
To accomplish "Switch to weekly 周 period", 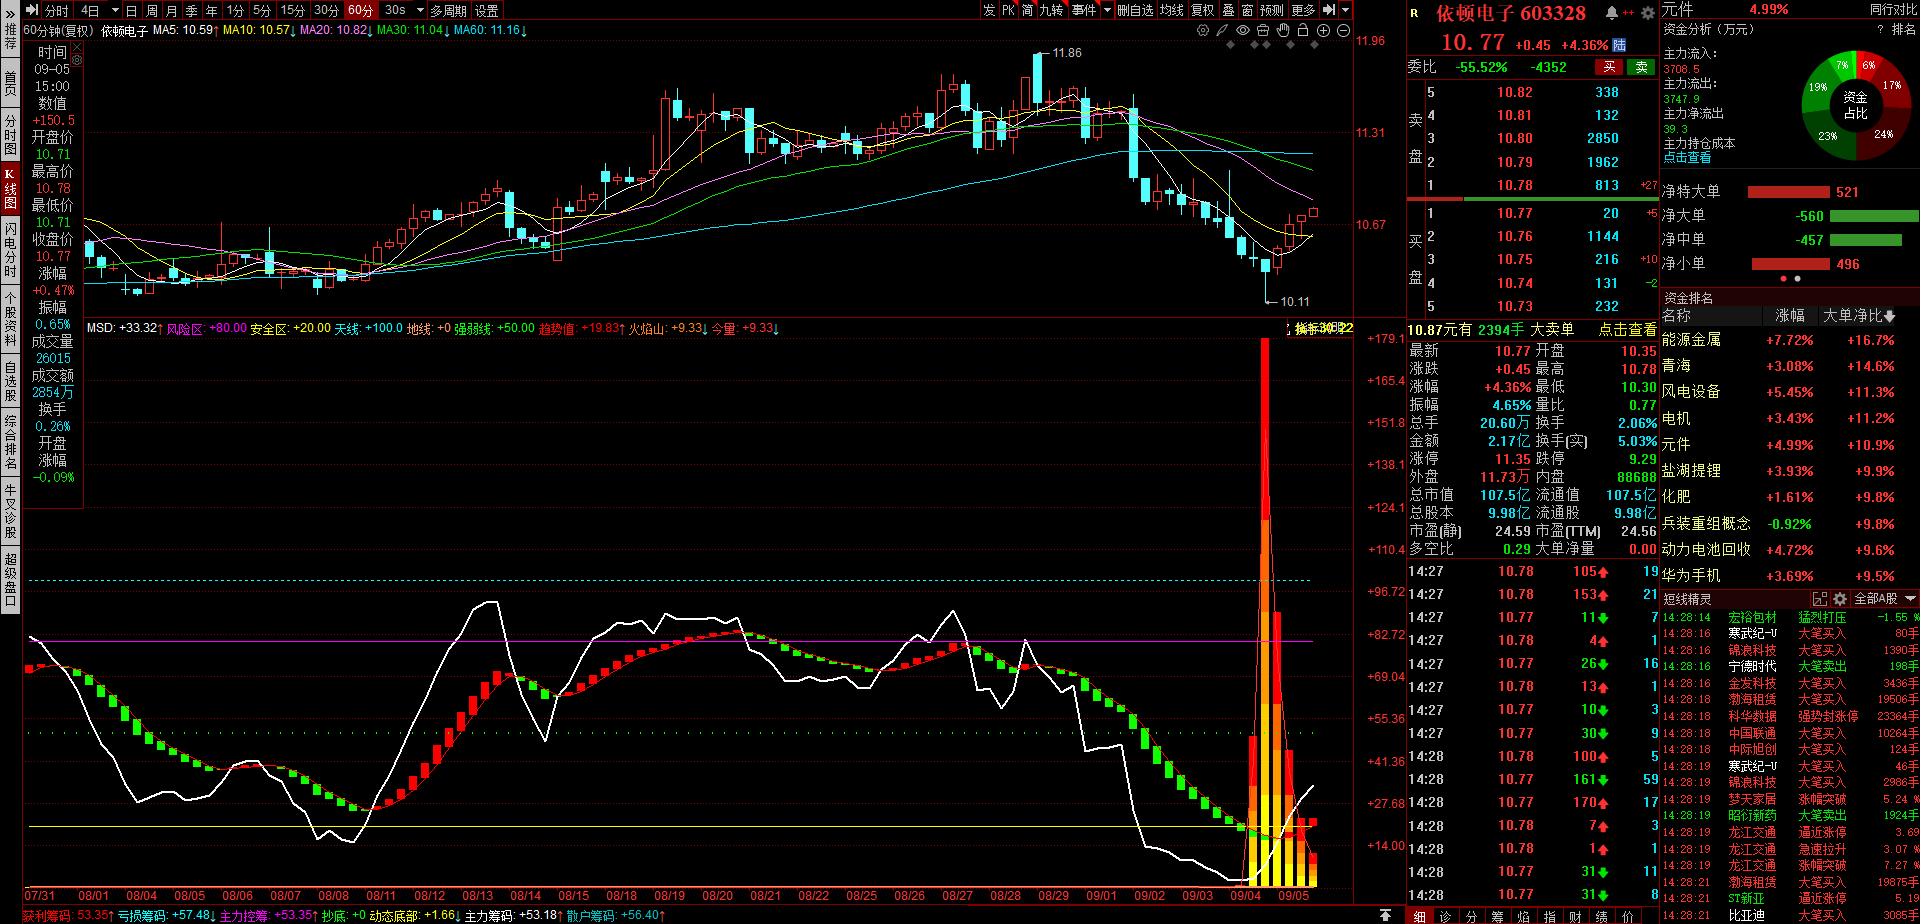I will pos(152,10).
